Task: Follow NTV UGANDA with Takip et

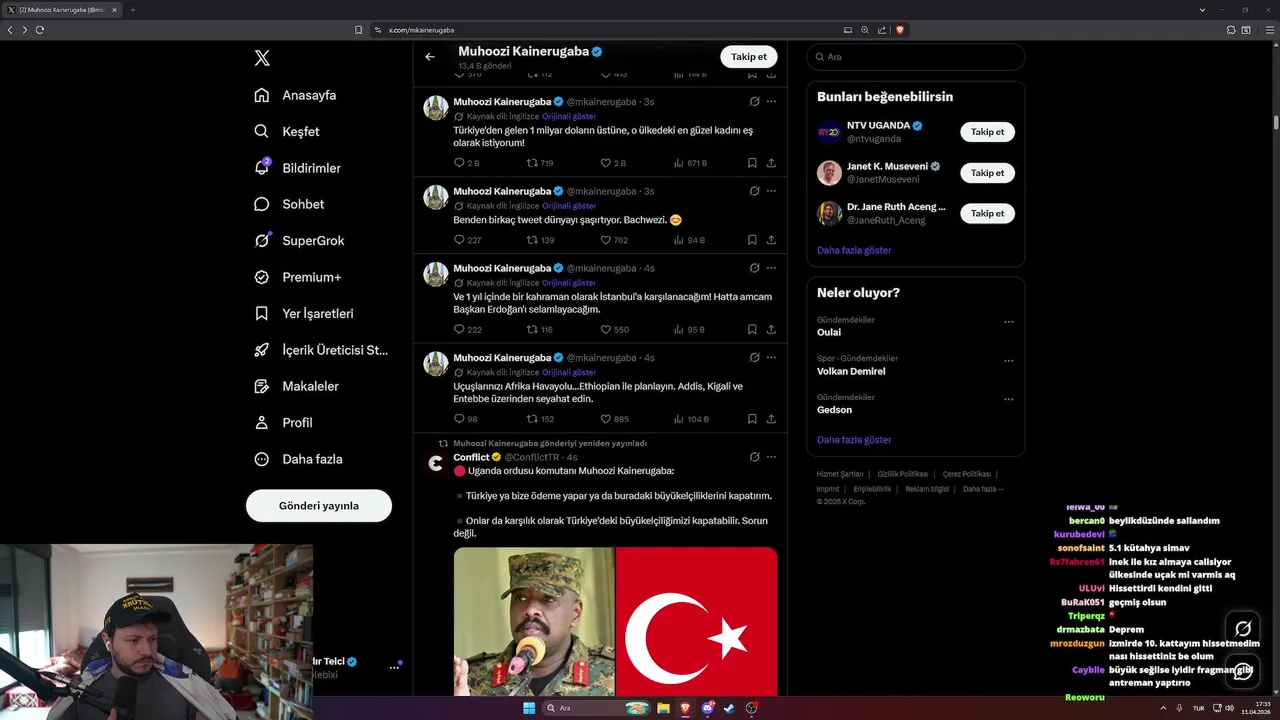Action: click(987, 132)
